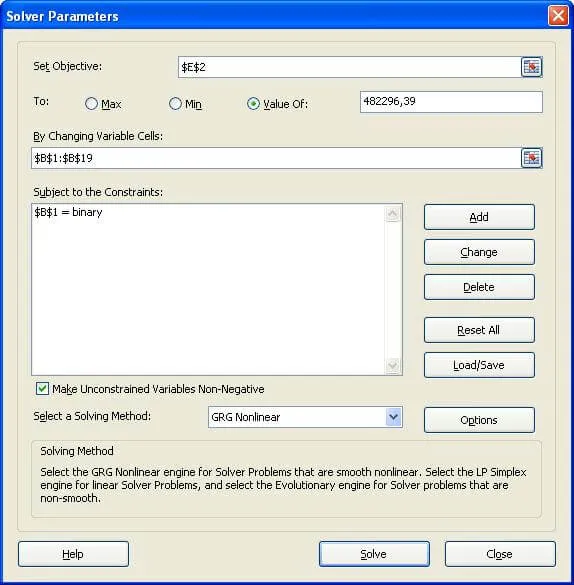Open solver Options
The image size is (574, 585).
tap(479, 420)
